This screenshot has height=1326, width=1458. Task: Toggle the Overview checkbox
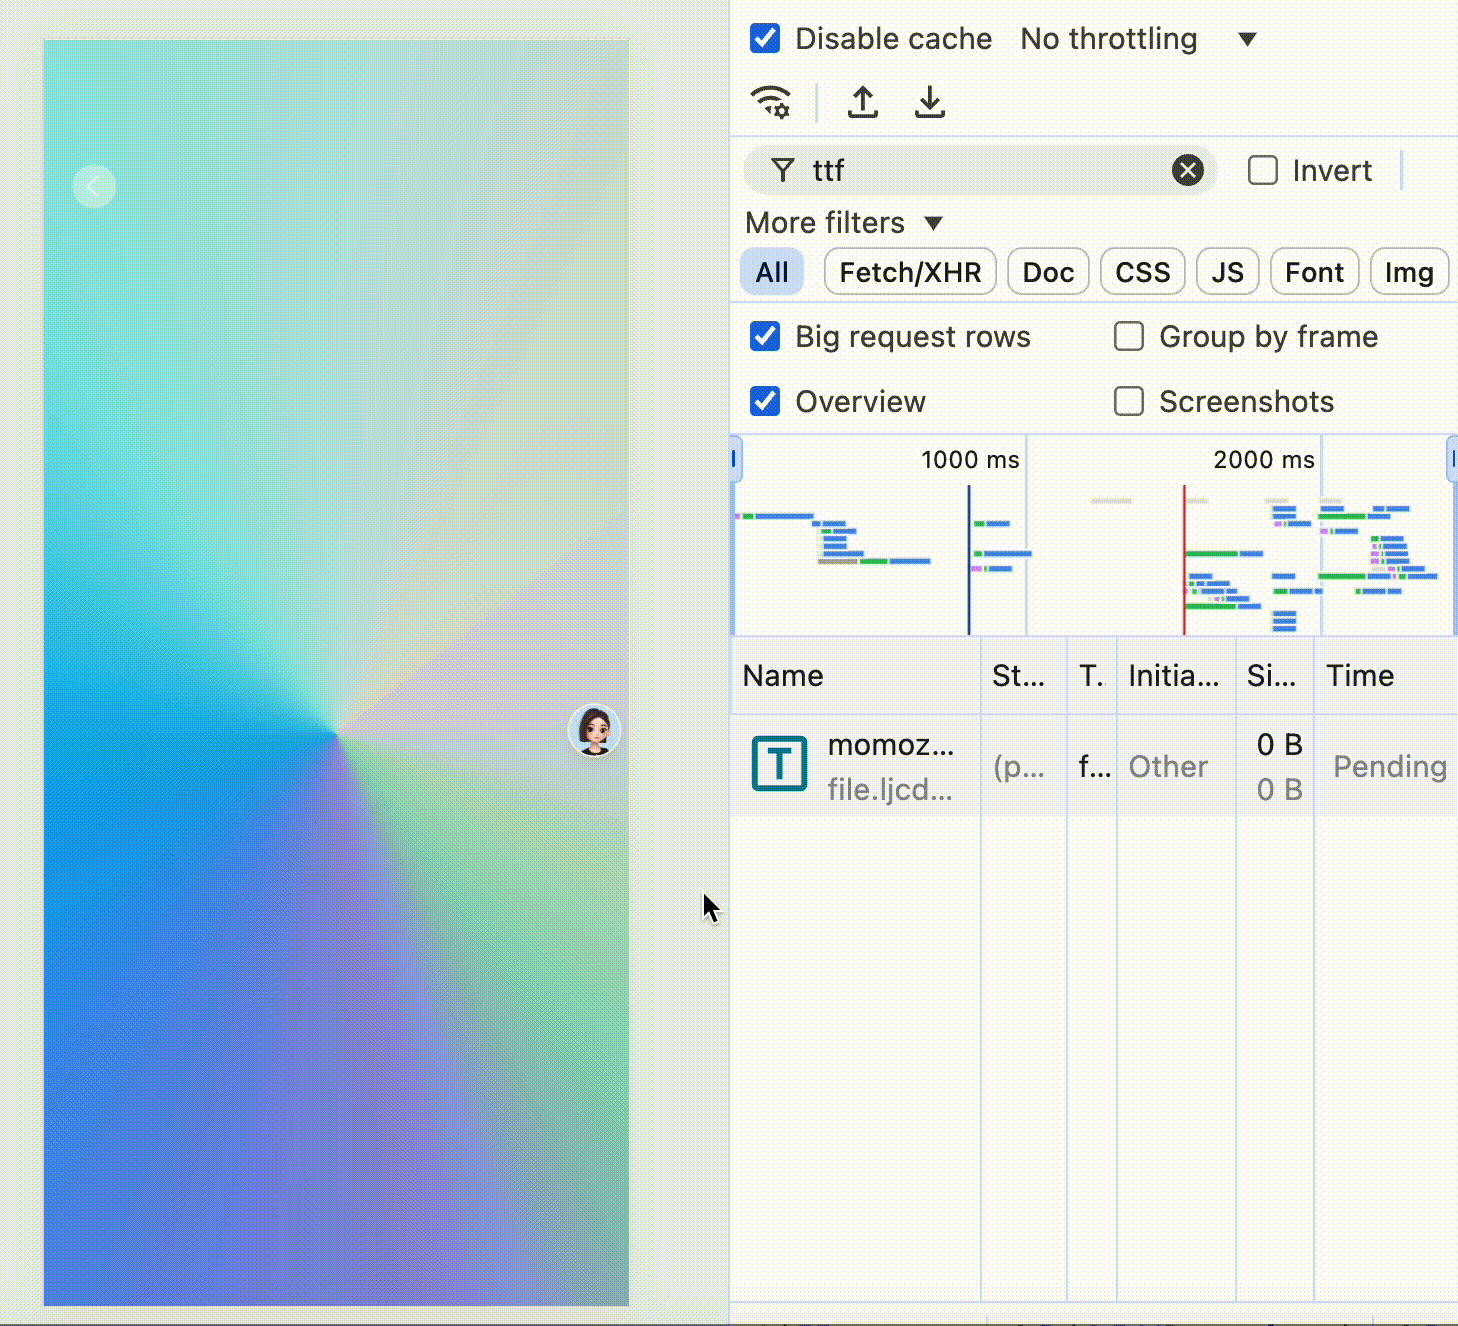765,402
